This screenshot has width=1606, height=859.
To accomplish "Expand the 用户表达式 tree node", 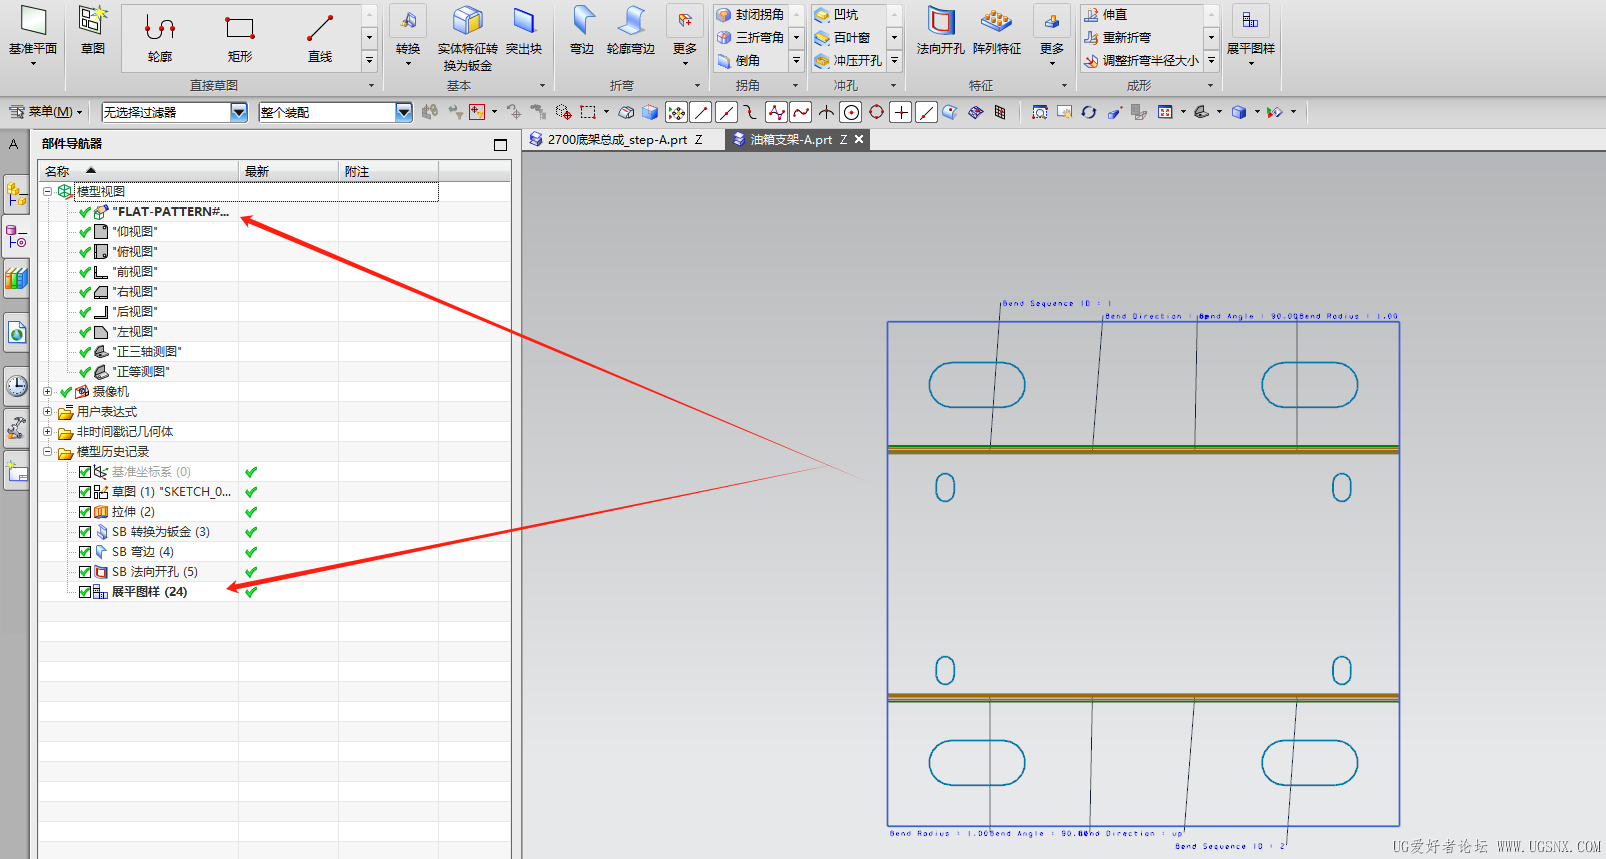I will point(47,411).
